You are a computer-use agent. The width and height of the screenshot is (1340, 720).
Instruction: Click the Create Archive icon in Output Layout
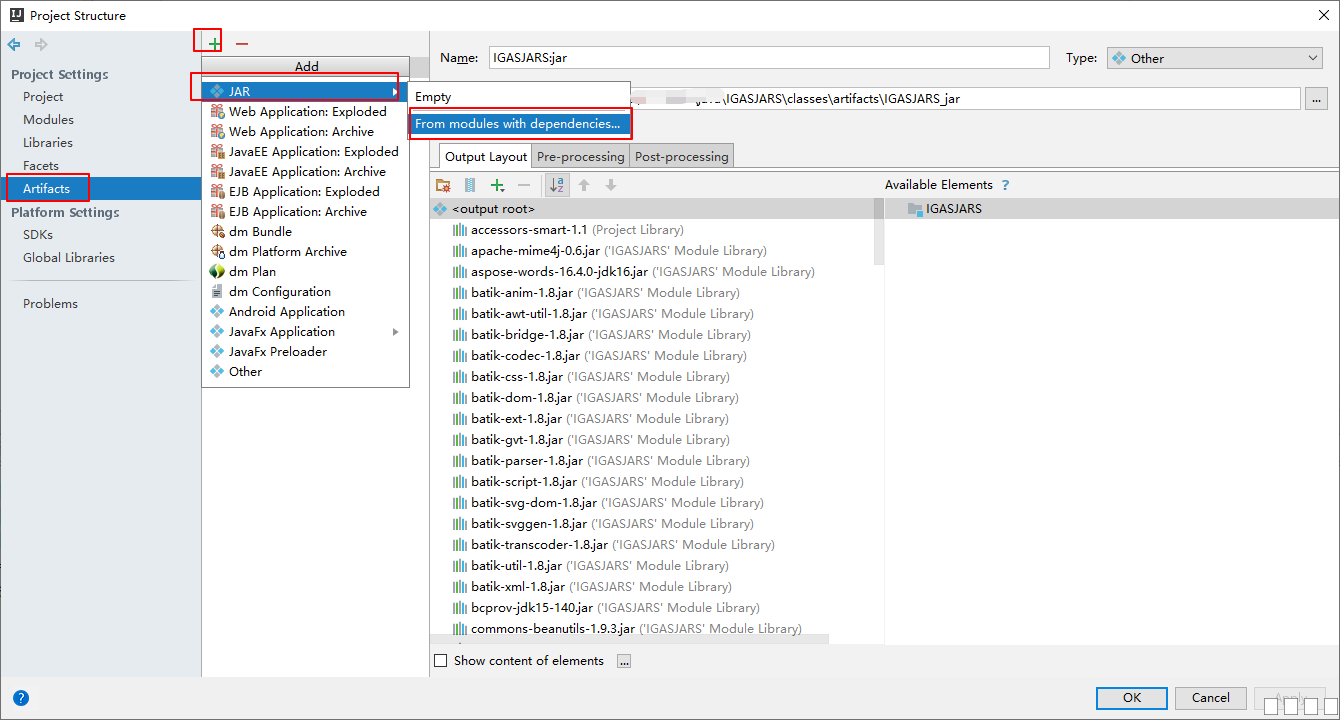tap(470, 185)
